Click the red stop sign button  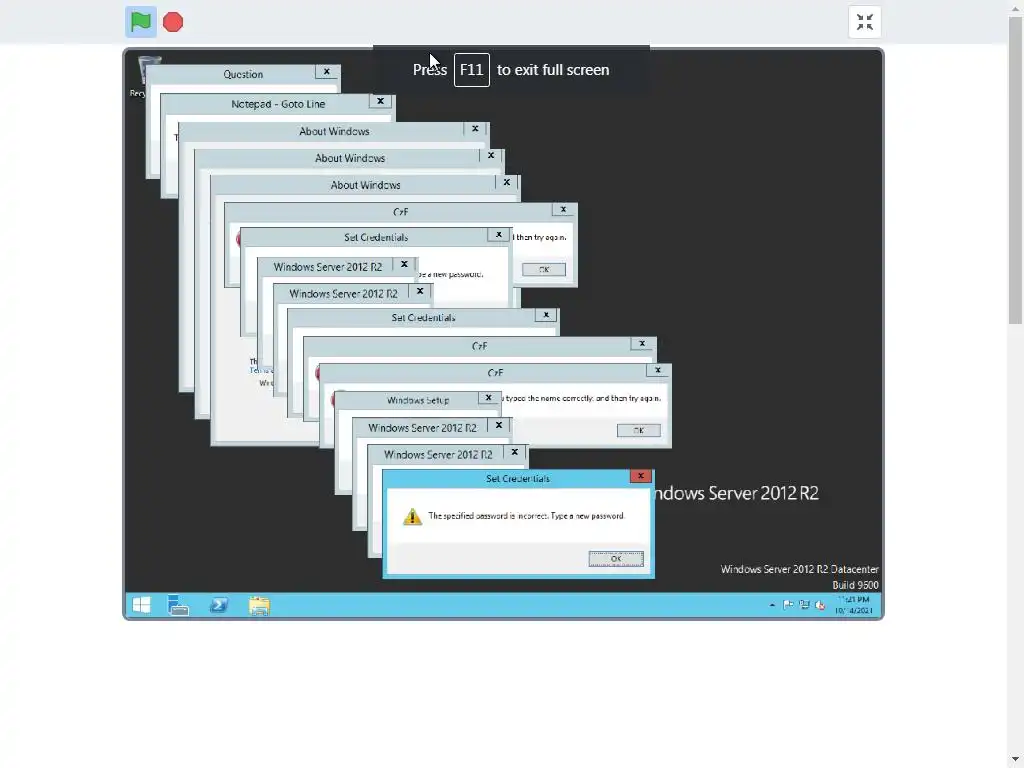[x=173, y=22]
